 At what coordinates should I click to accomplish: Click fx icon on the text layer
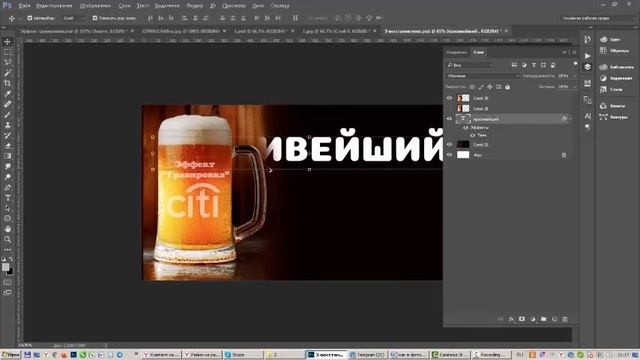point(564,119)
